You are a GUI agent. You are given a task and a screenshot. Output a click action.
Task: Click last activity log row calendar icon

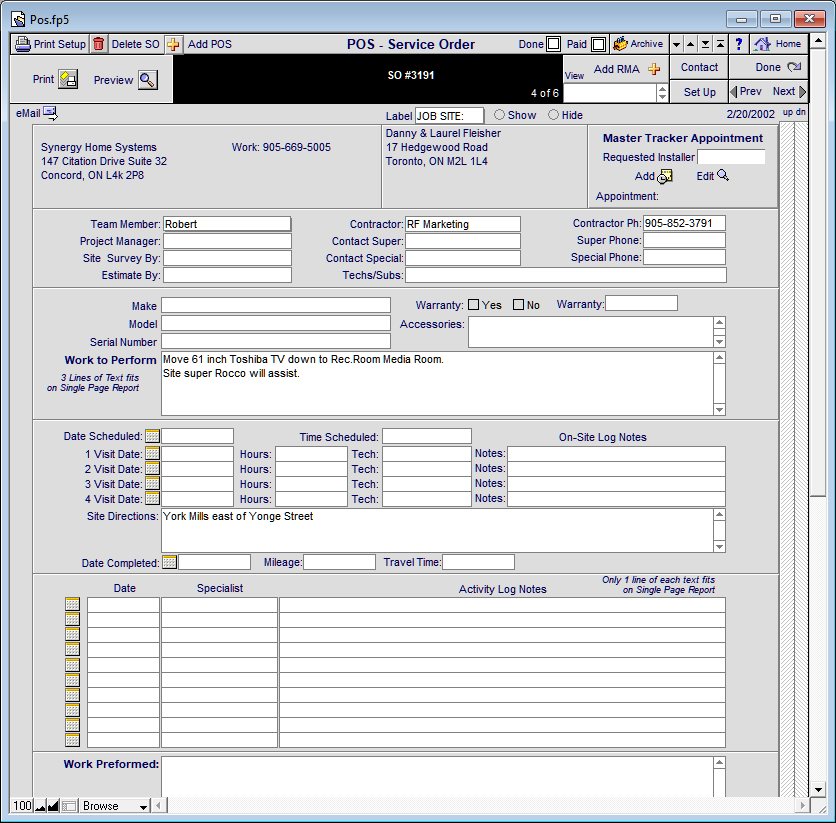point(73,740)
